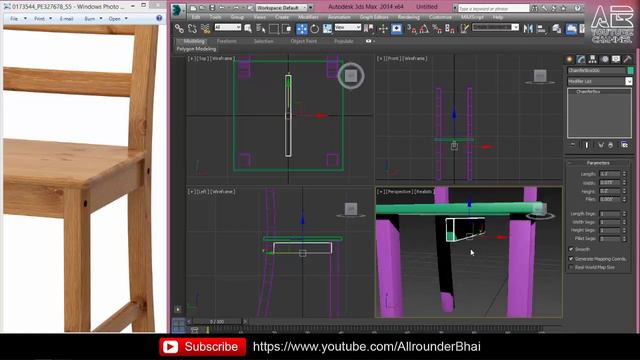This screenshot has height=360, width=640.
Task: Open the Utilities command panel tab
Action: click(627, 59)
